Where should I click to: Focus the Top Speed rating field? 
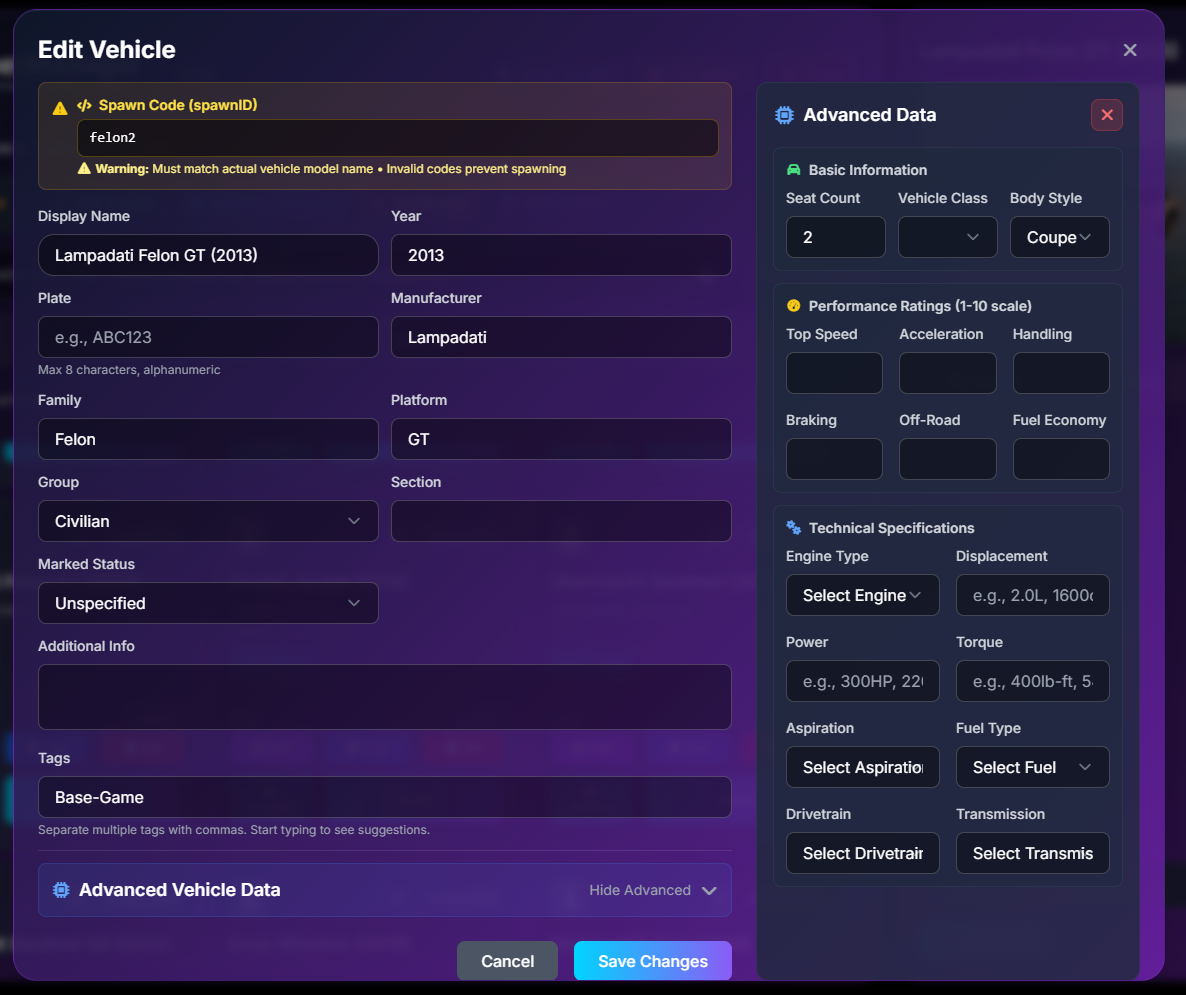pyautogui.click(x=834, y=373)
